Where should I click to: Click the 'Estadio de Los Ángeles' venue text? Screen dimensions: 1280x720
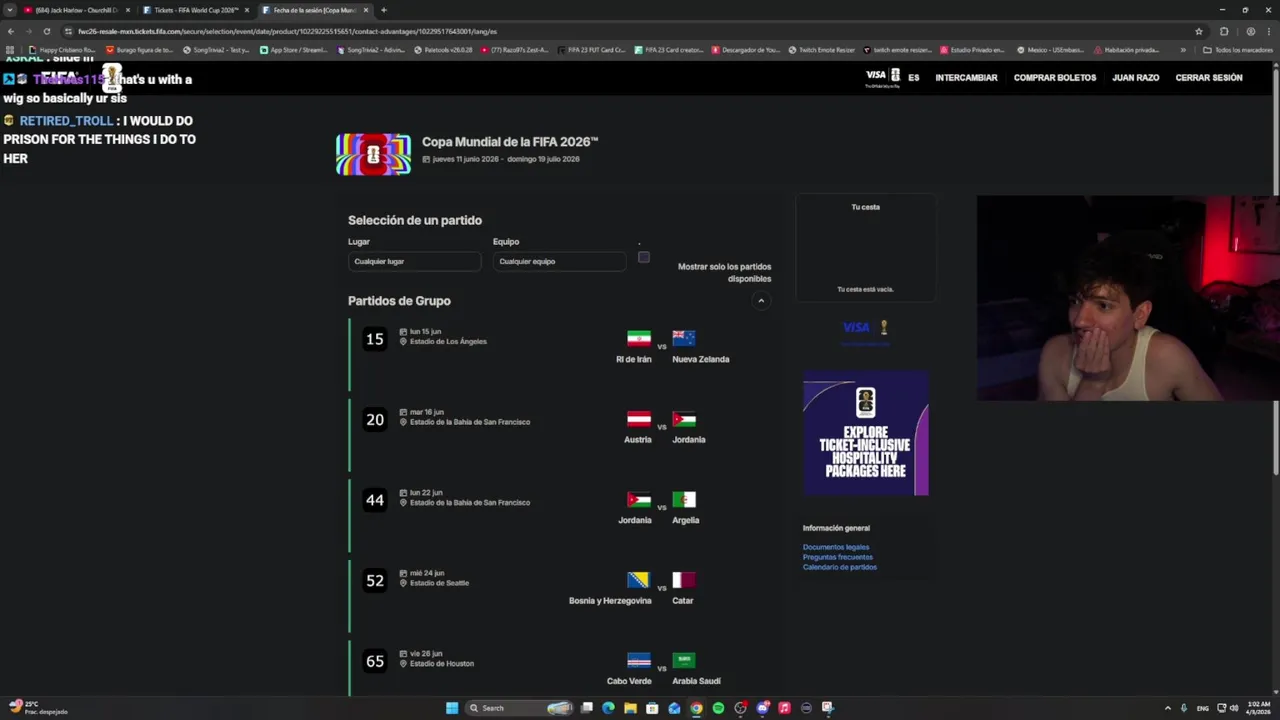448,342
